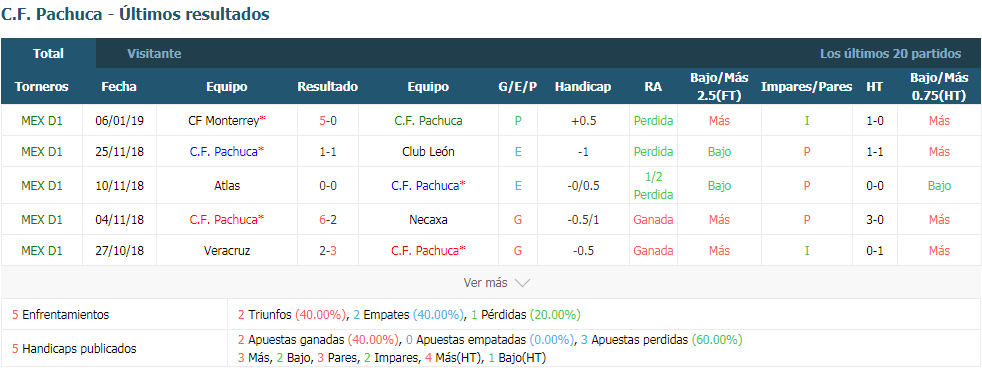The height and width of the screenshot is (370, 982).
Task: Click C.F. Pachuca in the 04/11/18 row
Action: [224, 220]
